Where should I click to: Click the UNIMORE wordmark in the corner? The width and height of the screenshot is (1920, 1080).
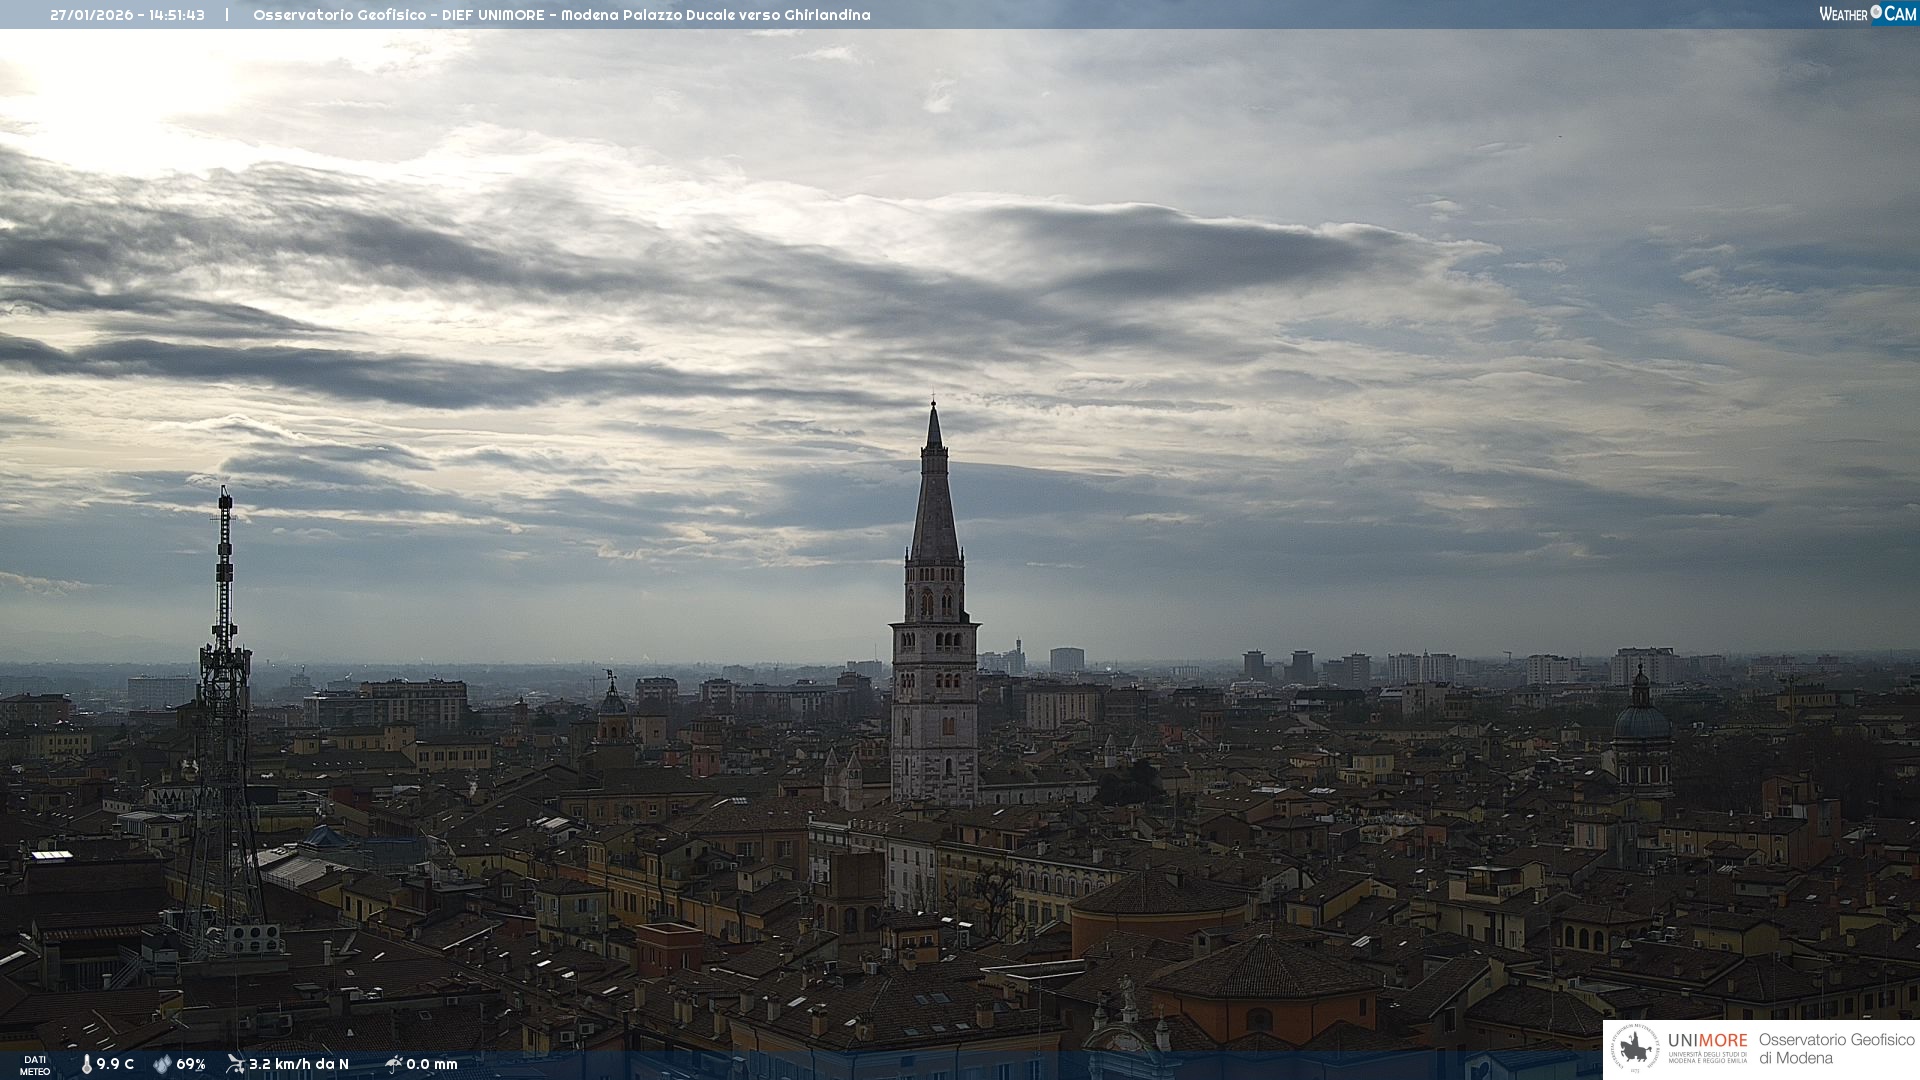pyautogui.click(x=1708, y=1040)
